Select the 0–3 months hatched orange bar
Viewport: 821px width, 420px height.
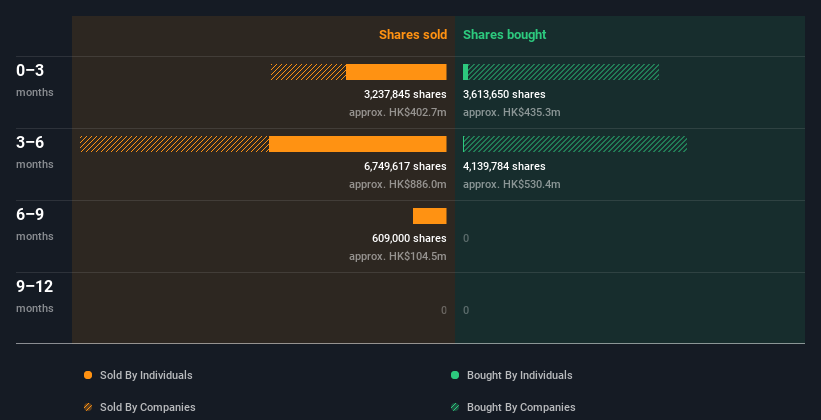pyautogui.click(x=308, y=72)
